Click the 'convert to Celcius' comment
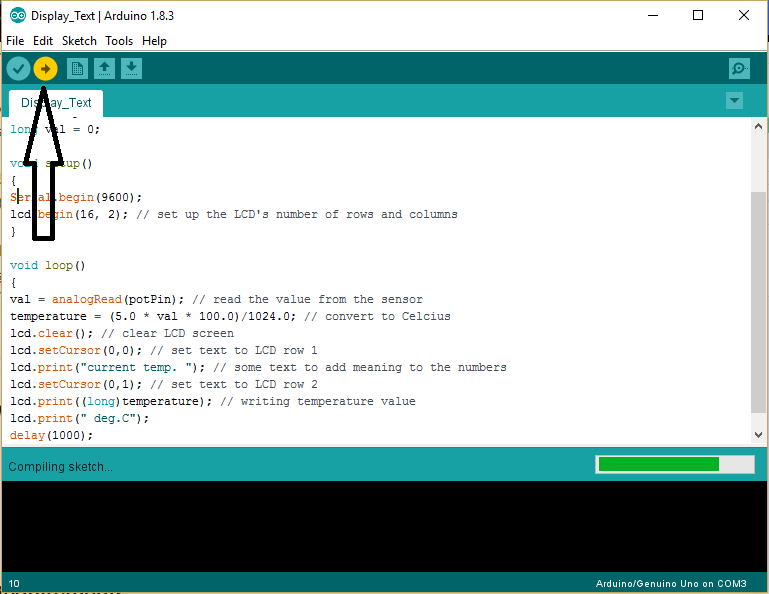Image resolution: width=769 pixels, height=594 pixels. pos(377,316)
